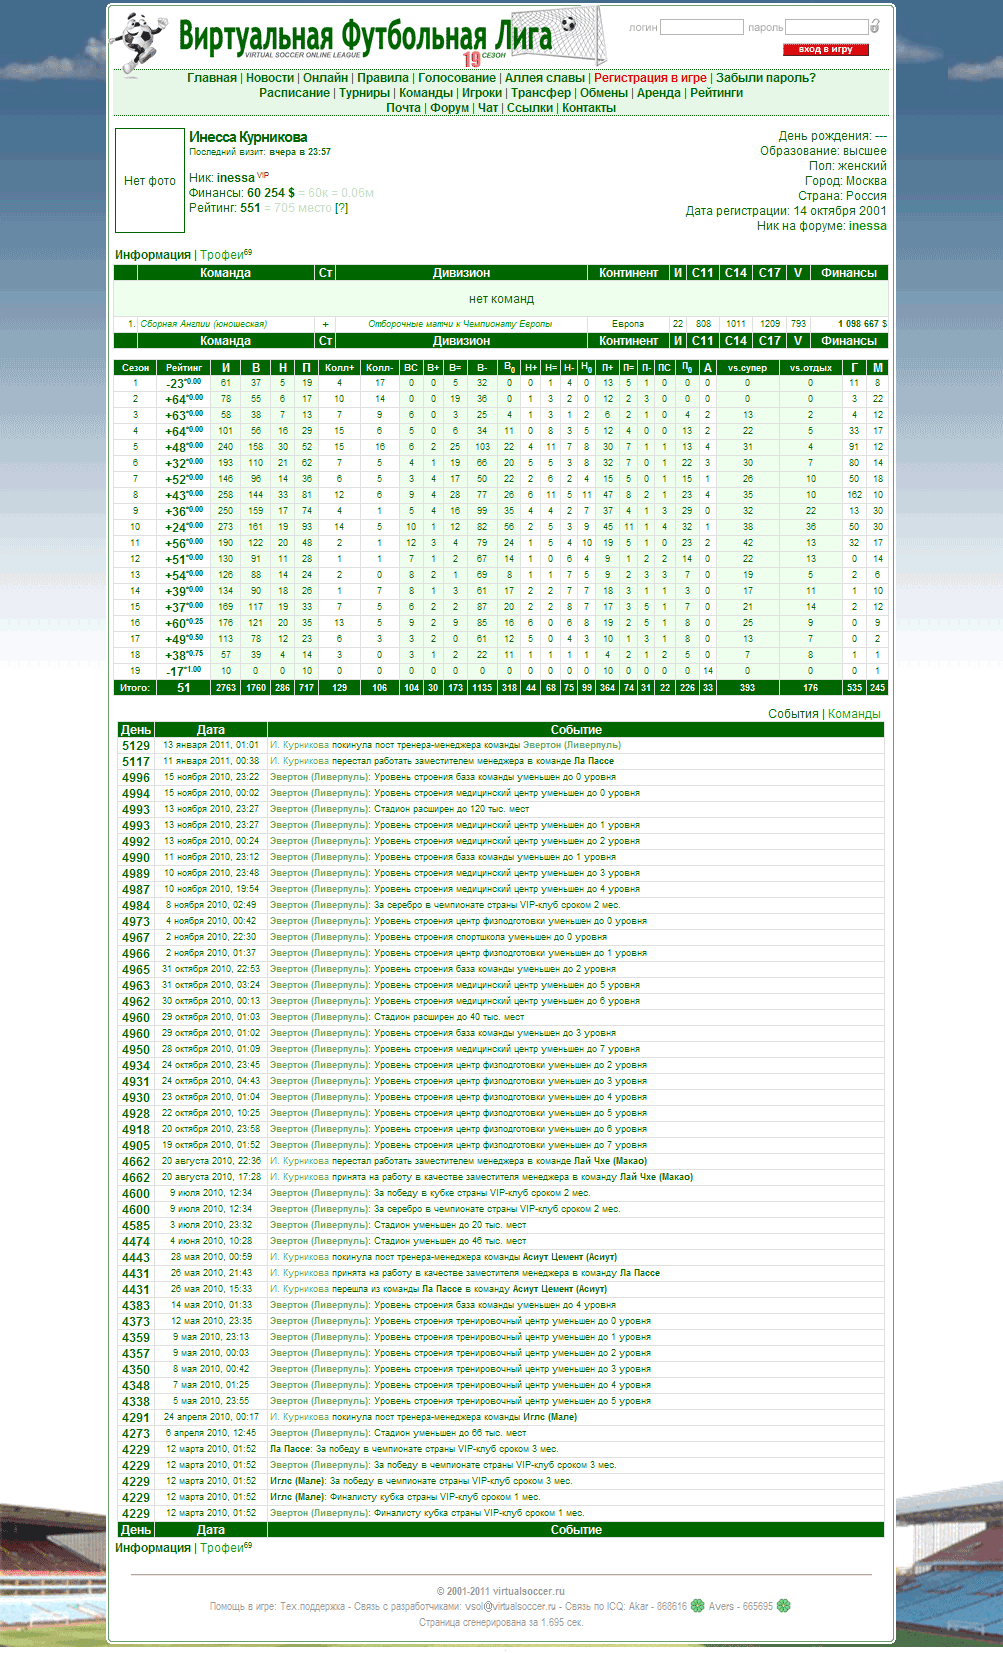Switch to the Команды tab above event log

pos(854,714)
